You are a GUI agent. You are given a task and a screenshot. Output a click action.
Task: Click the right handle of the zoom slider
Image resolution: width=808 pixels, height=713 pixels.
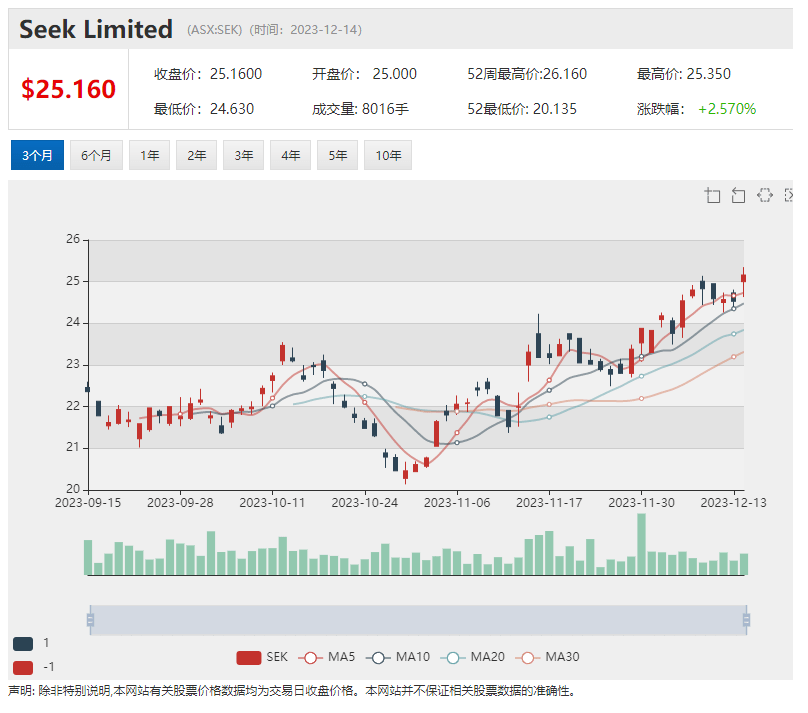click(x=746, y=620)
